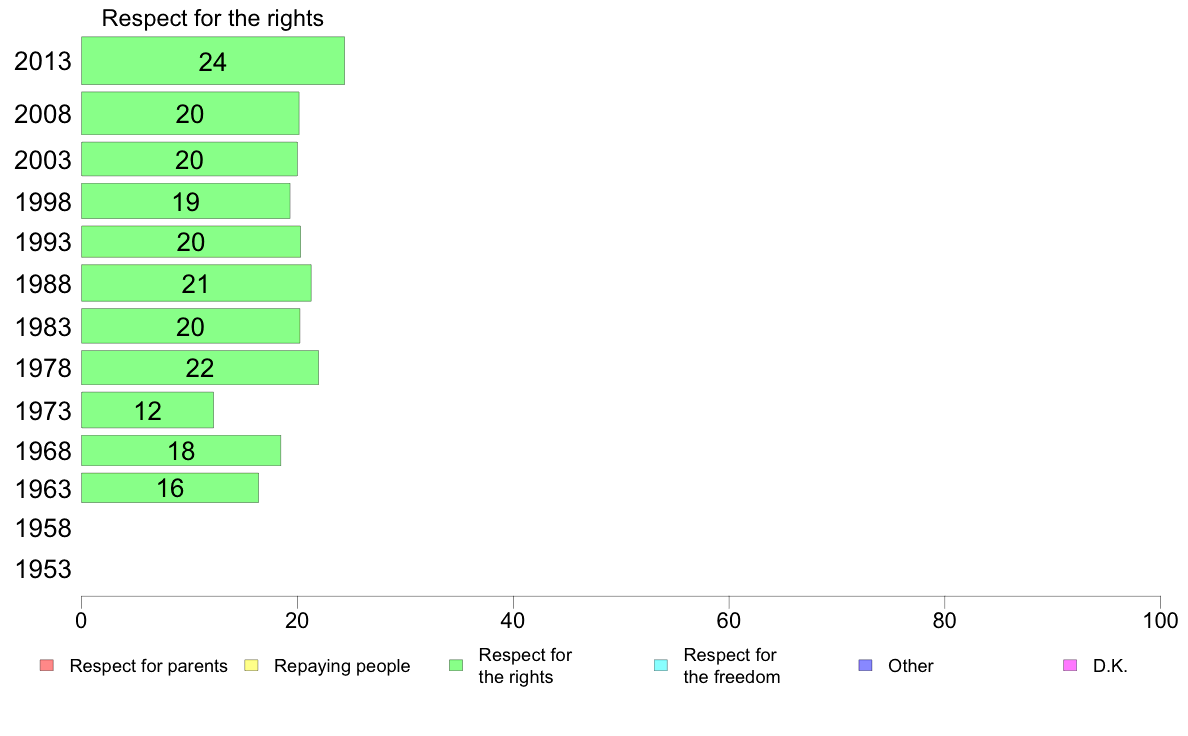Select the 1968 bar showing 18
This screenshot has width=1188, height=736.
pos(181,450)
